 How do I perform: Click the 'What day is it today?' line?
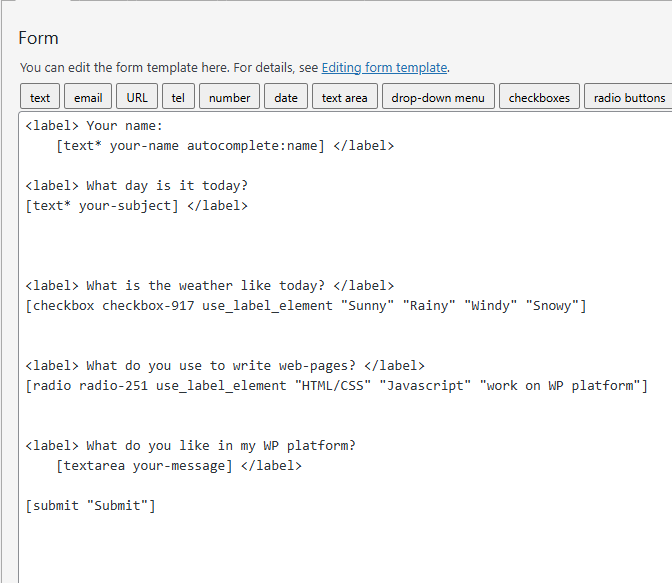(x=136, y=186)
